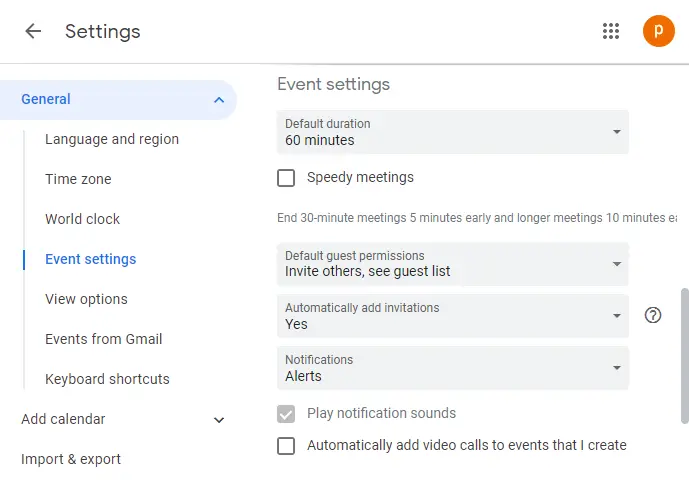Expand the Add calendar section
The height and width of the screenshot is (480, 689).
pos(219,420)
